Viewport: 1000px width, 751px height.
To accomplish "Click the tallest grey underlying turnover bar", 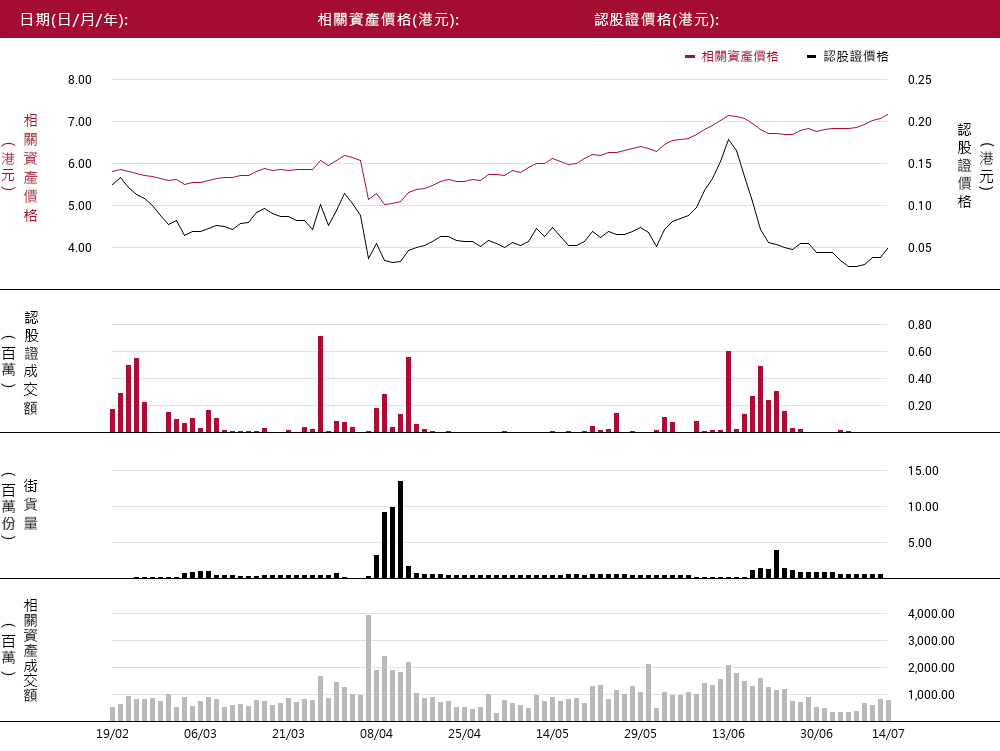I will [369, 668].
